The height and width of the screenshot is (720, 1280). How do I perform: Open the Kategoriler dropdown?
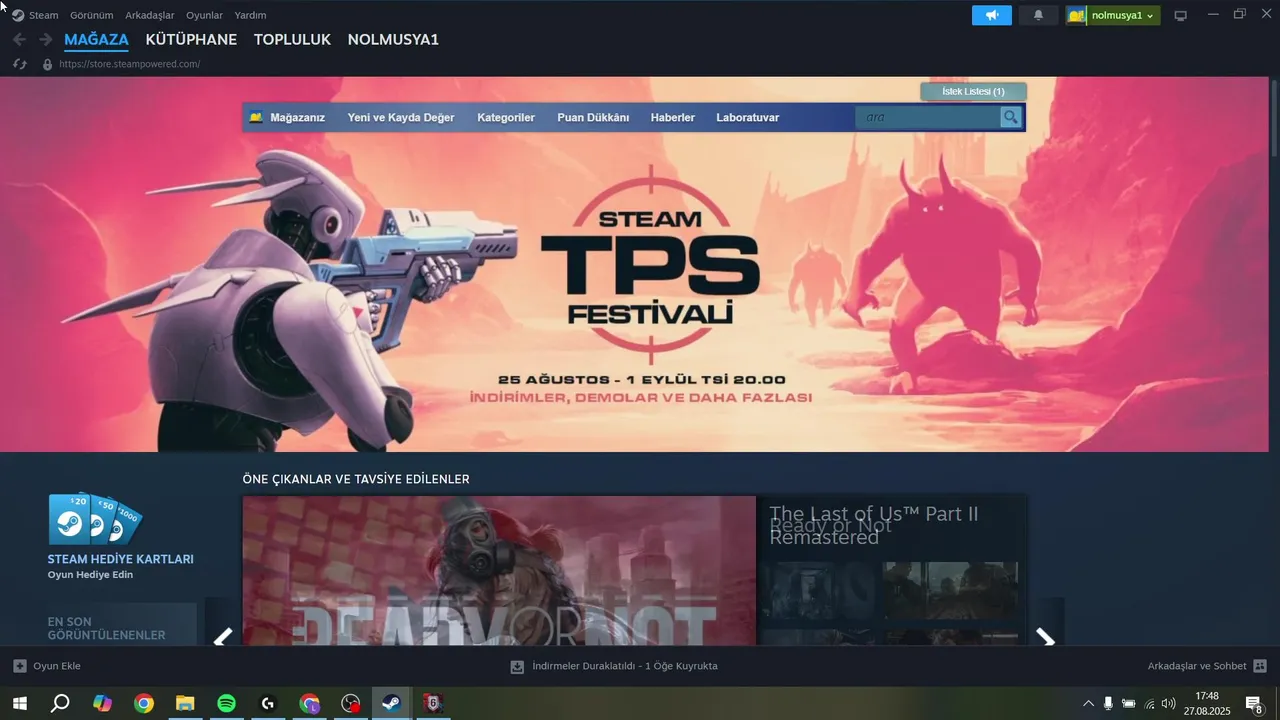click(x=506, y=117)
